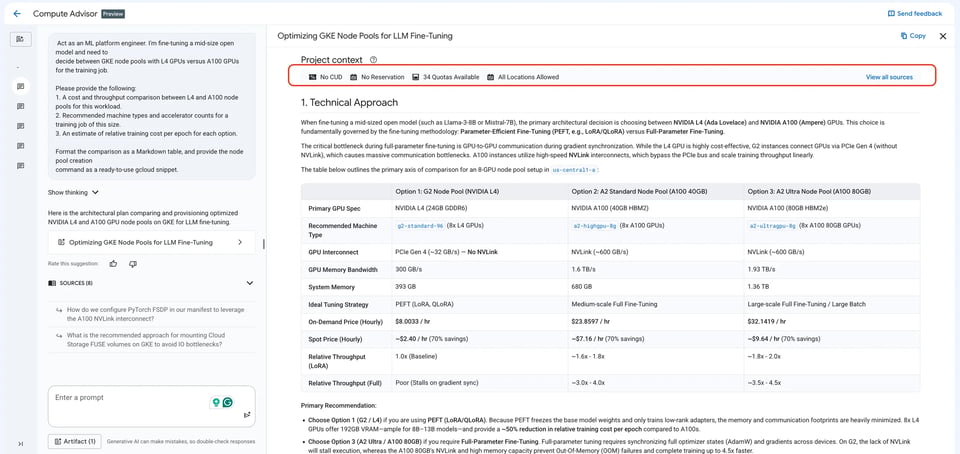Click the a2-ultragpu-8g machine type code
The image size is (960, 454).
point(772,226)
